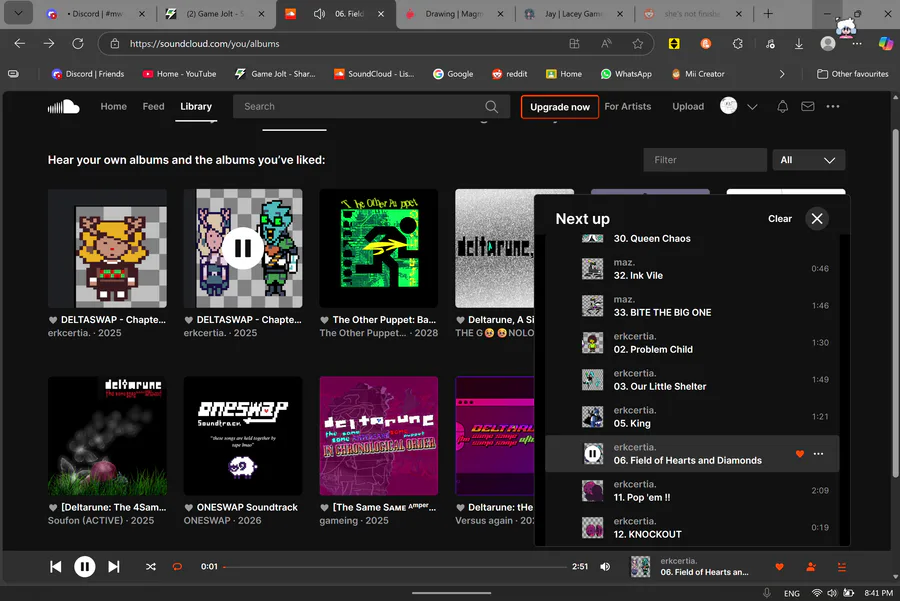The image size is (900, 601).
Task: Open the messages envelope icon
Action: [808, 106]
